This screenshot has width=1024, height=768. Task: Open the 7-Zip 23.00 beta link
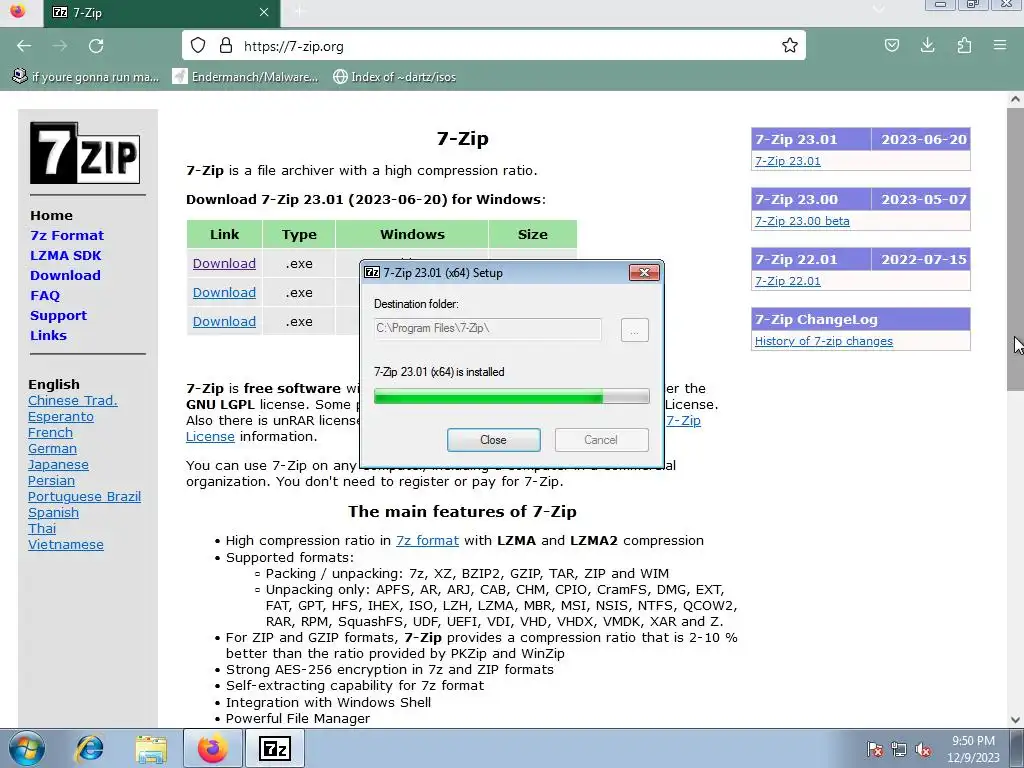pos(802,221)
